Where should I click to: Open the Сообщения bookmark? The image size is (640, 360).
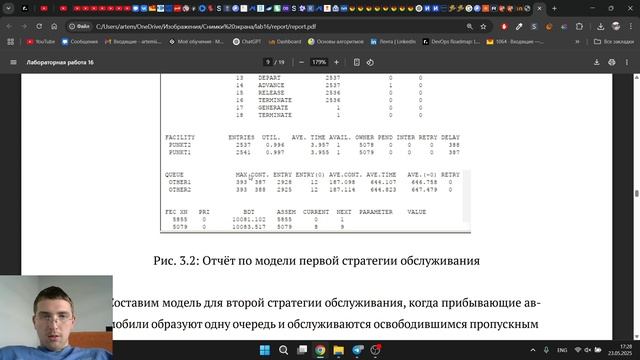click(80, 42)
